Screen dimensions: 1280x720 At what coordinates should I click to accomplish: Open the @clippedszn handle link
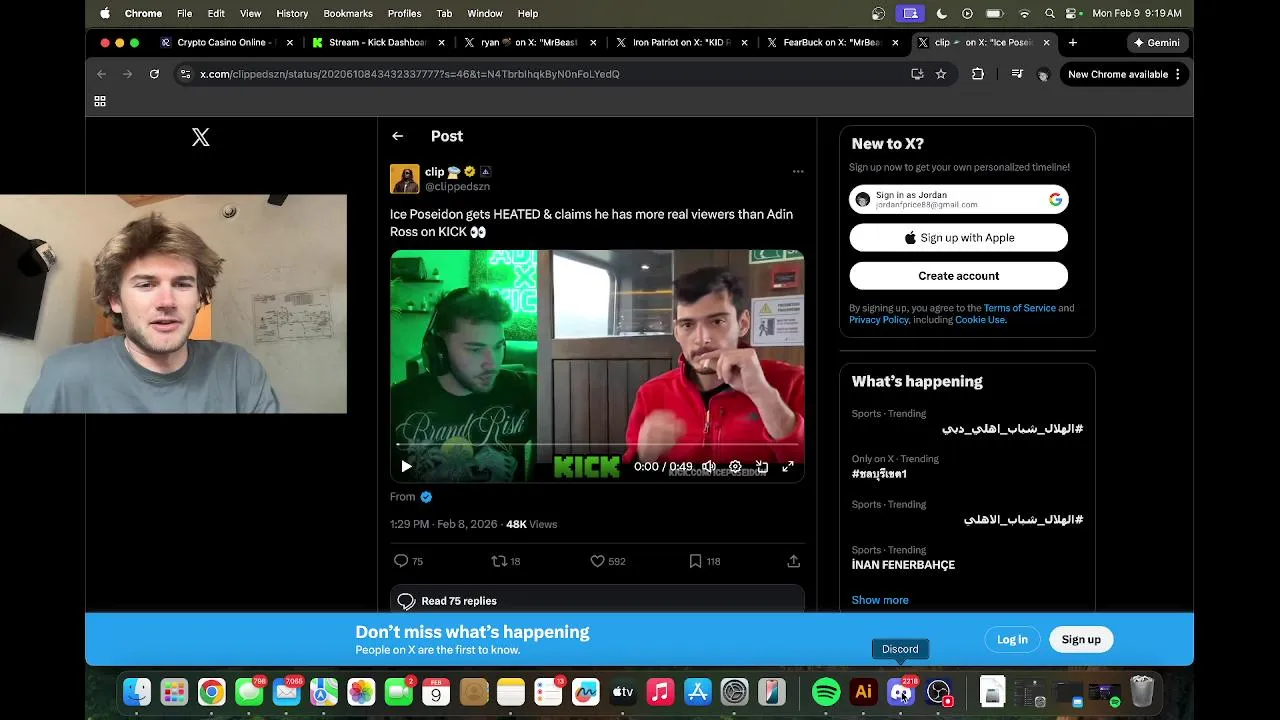click(457, 187)
